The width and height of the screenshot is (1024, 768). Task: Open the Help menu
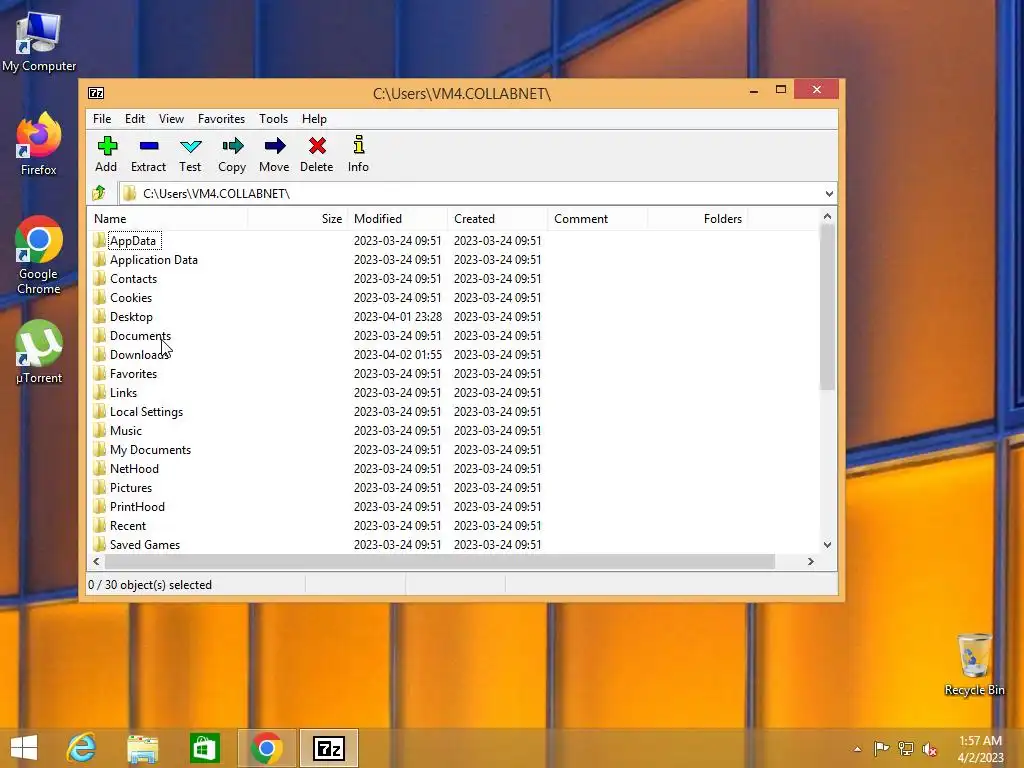point(314,119)
